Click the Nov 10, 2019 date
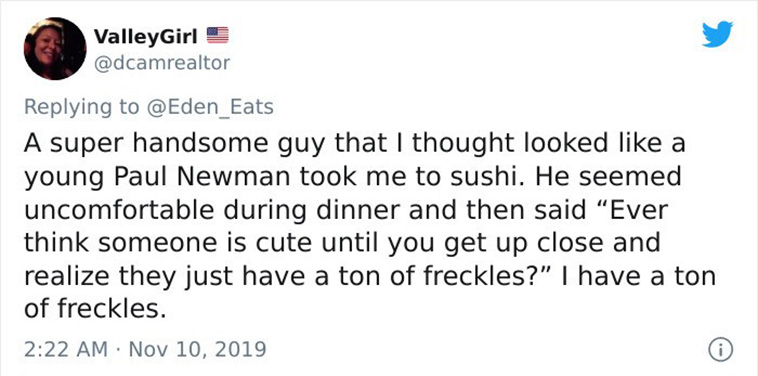The height and width of the screenshot is (376, 758). pos(198,348)
